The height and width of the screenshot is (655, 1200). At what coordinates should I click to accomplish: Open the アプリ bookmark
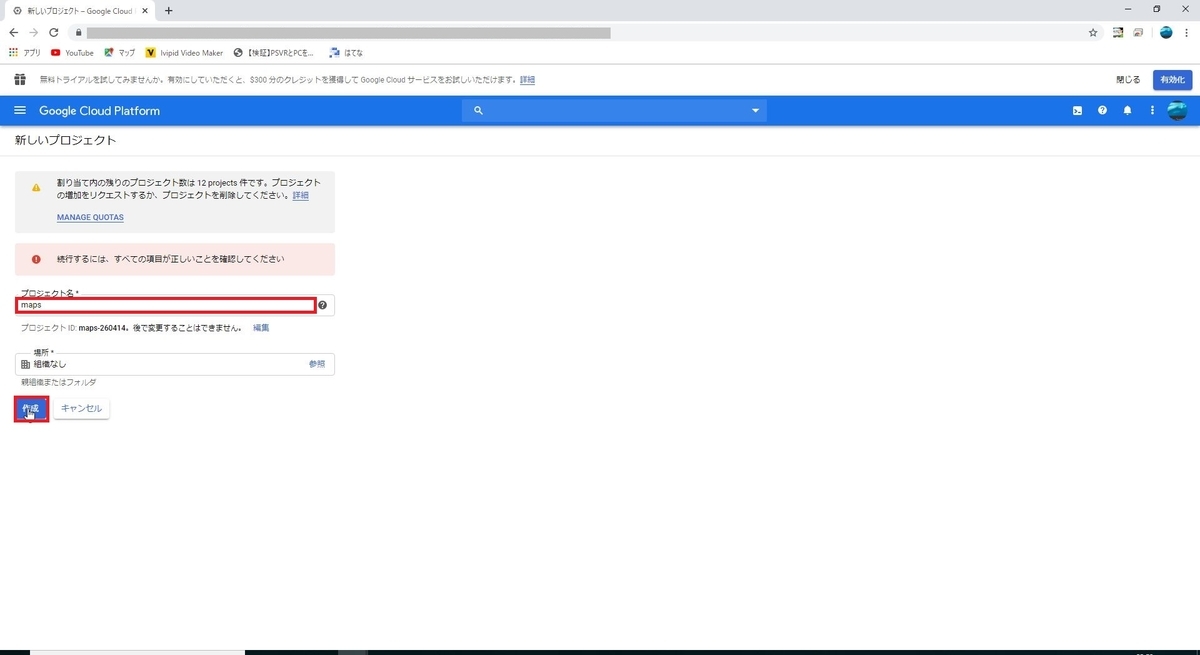(x=25, y=53)
